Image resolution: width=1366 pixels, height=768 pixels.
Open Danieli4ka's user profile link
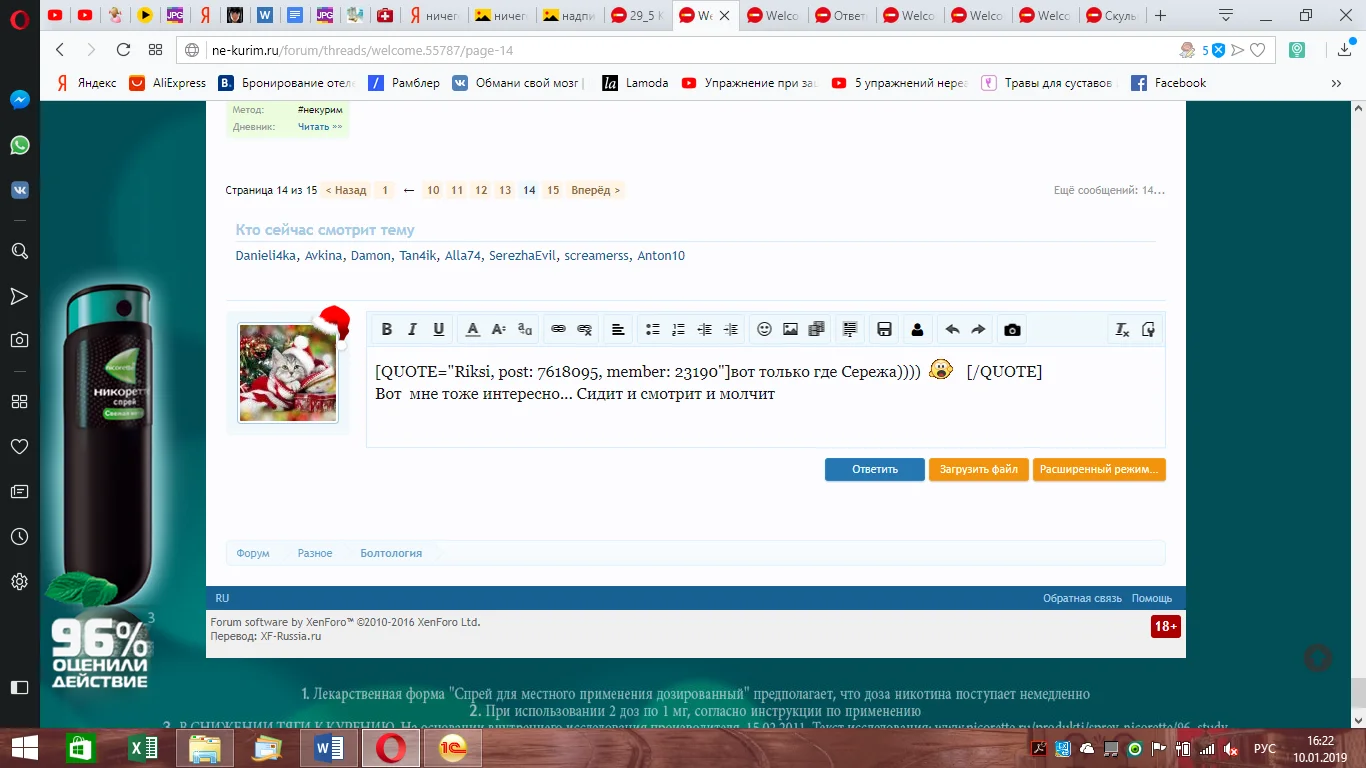tap(266, 256)
